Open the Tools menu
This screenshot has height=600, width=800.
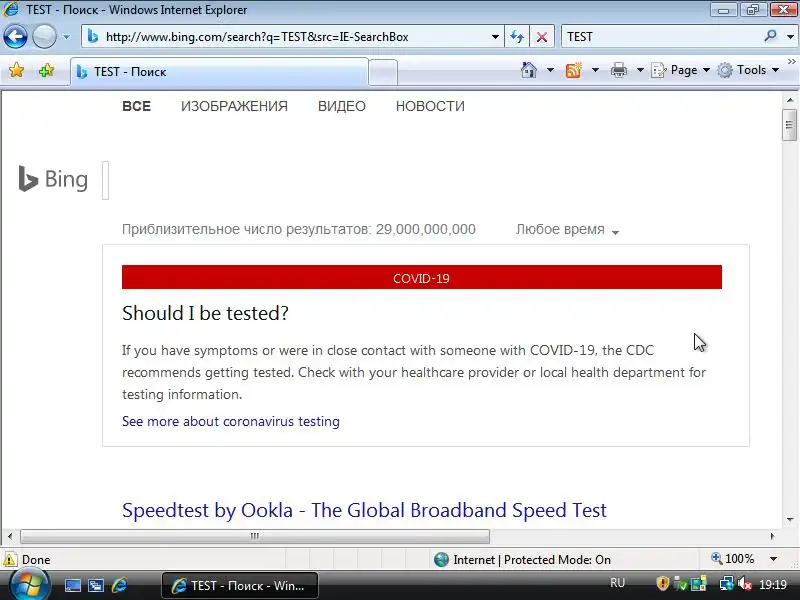748,70
